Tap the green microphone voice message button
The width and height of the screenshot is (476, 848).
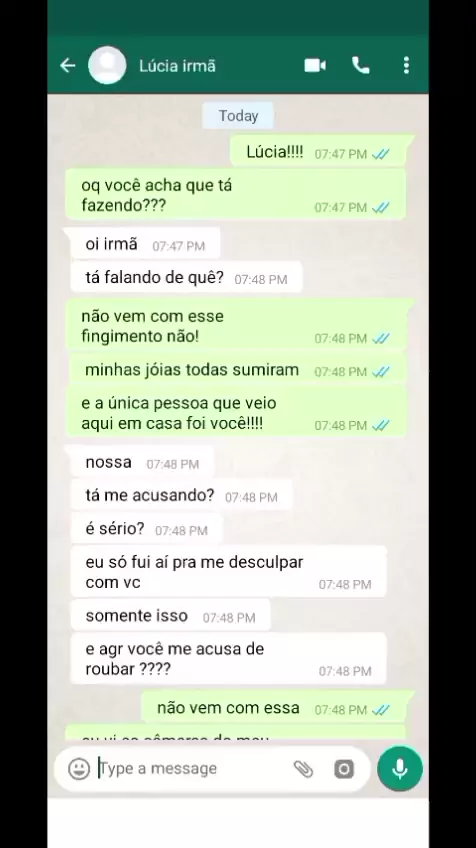pyautogui.click(x=400, y=768)
